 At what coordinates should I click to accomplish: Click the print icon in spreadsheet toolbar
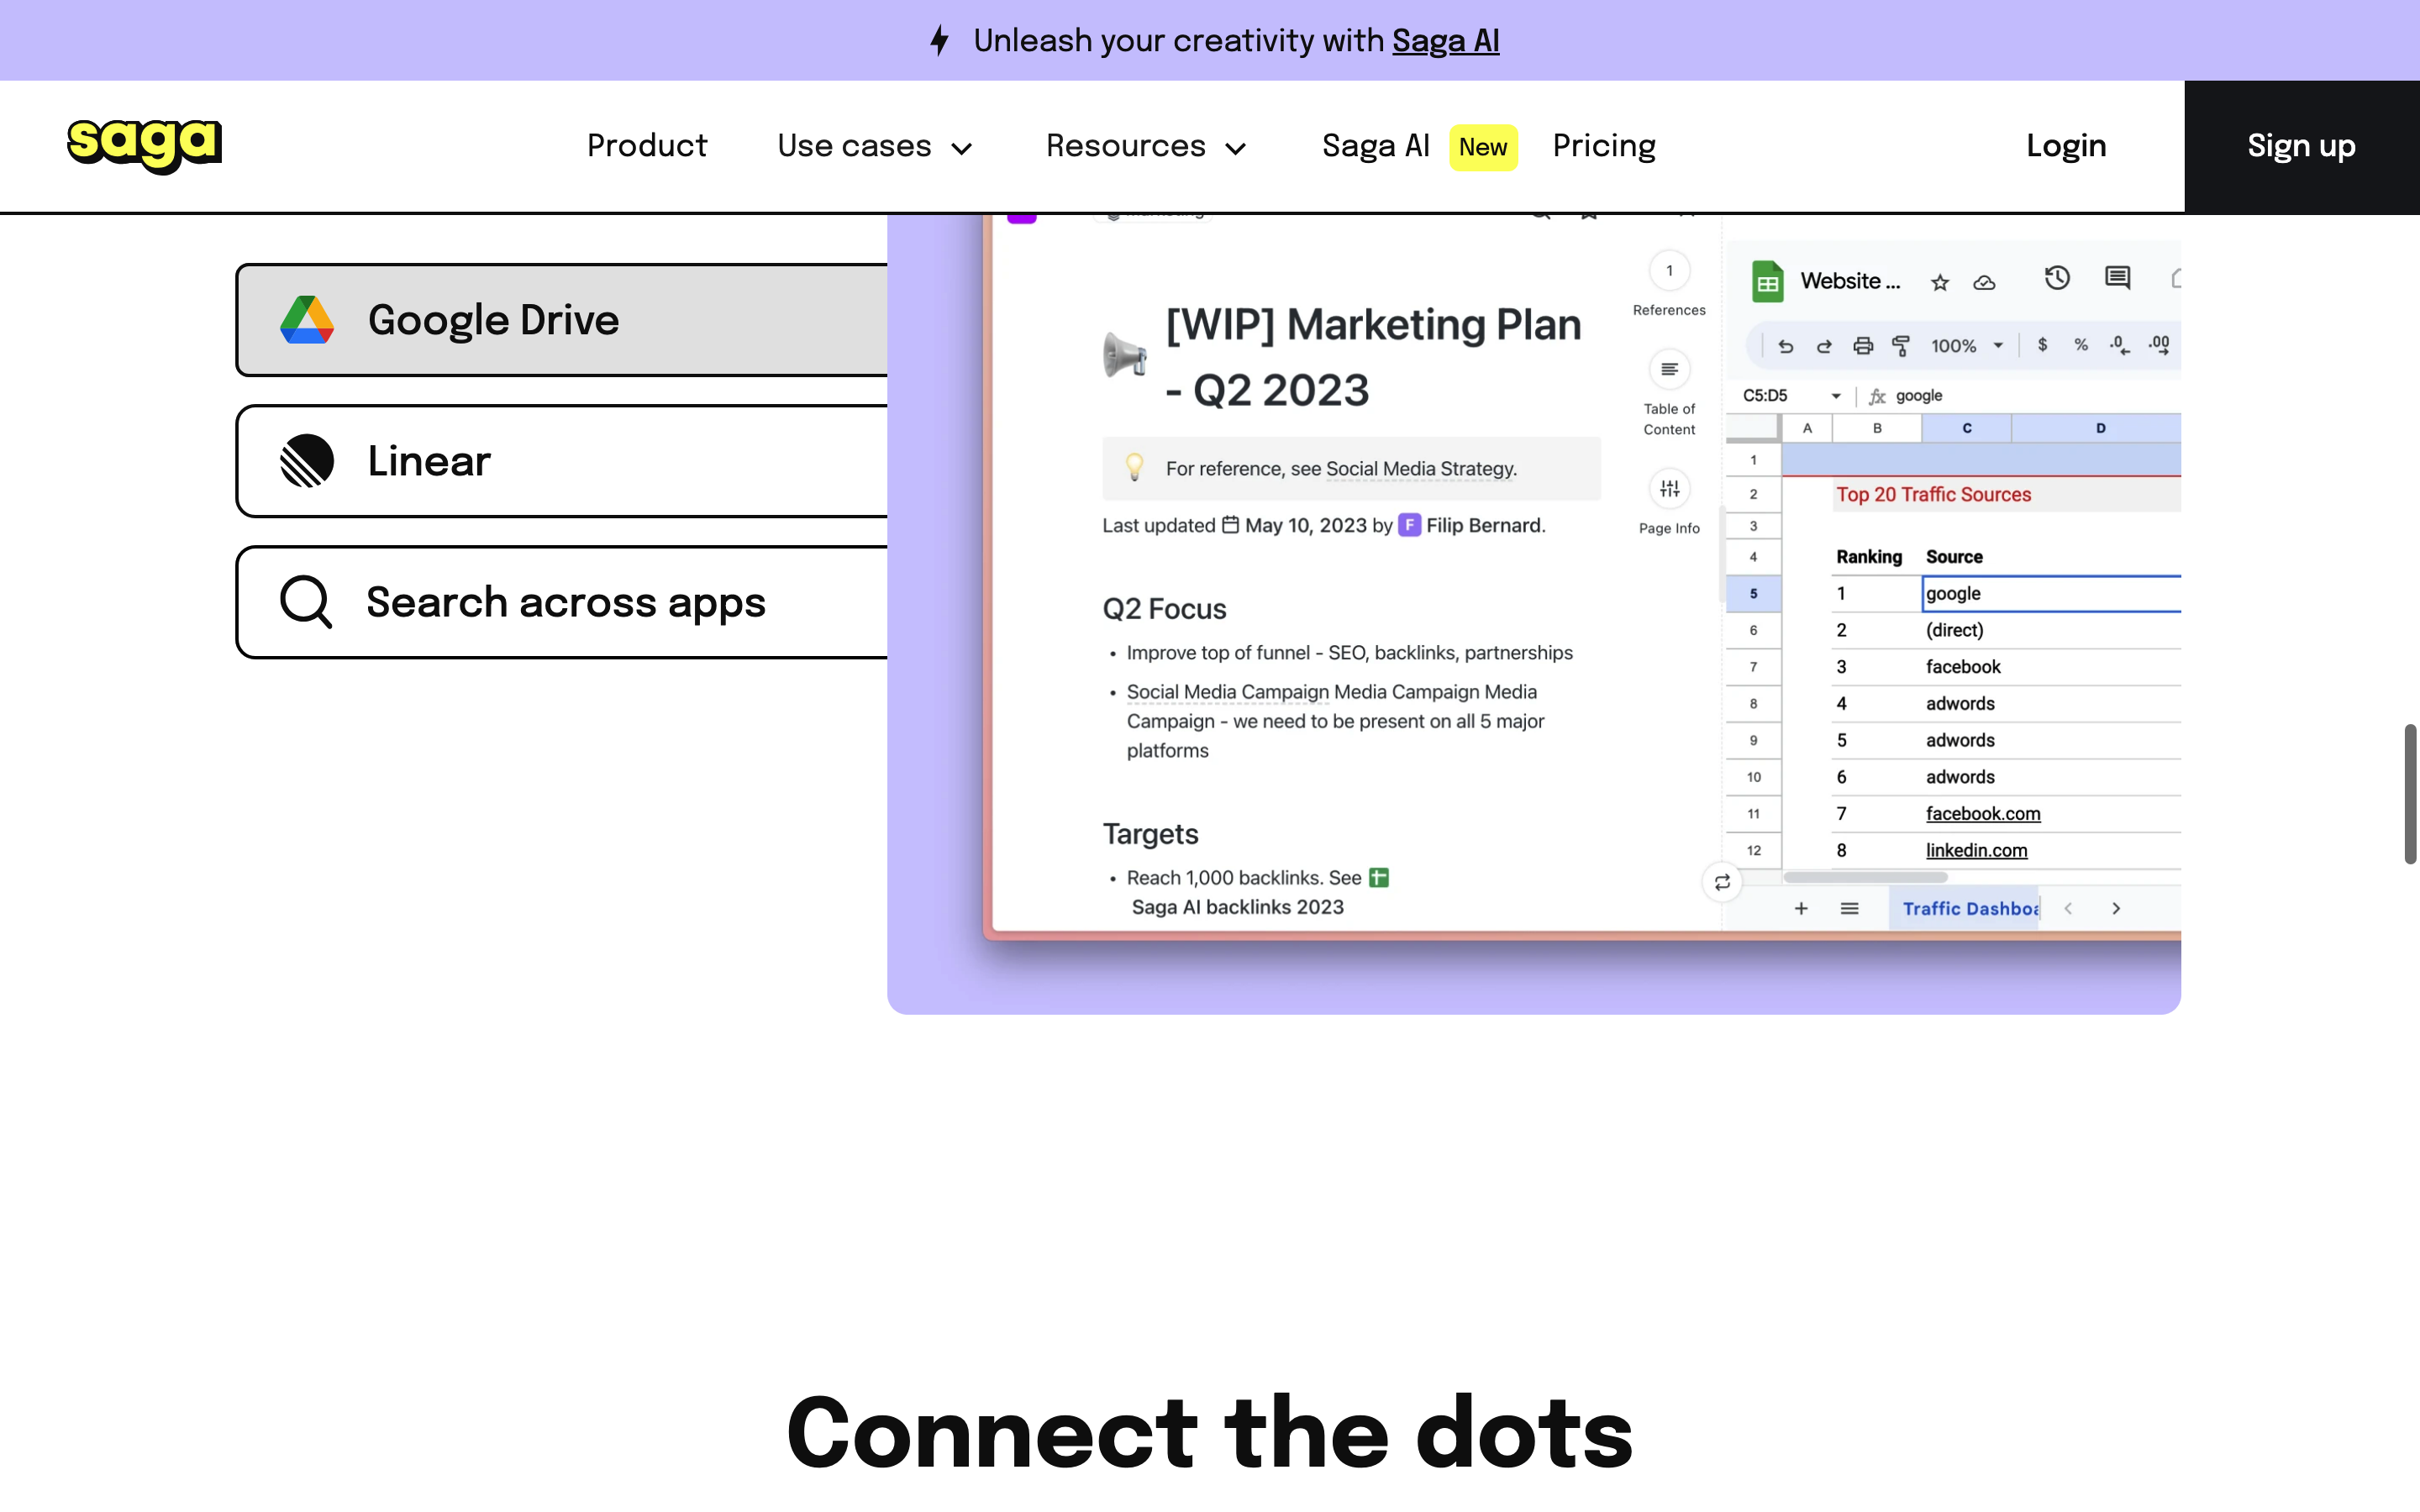[x=1862, y=346]
